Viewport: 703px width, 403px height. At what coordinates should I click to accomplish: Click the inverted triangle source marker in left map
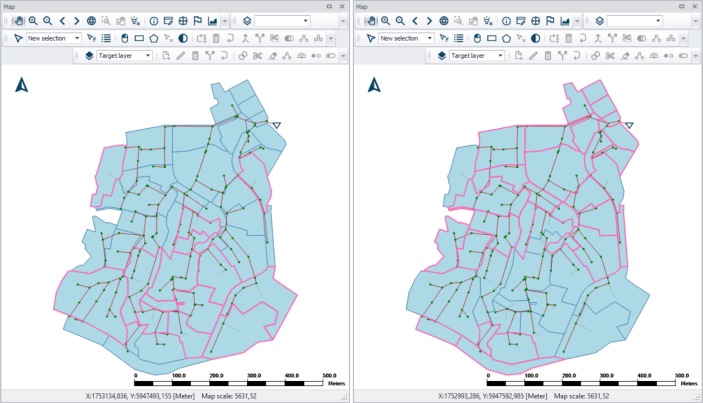(x=277, y=125)
